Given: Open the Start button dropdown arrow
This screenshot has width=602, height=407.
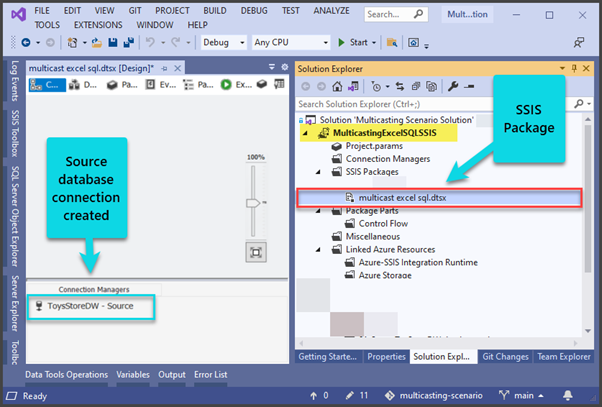Looking at the screenshot, I should point(374,43).
